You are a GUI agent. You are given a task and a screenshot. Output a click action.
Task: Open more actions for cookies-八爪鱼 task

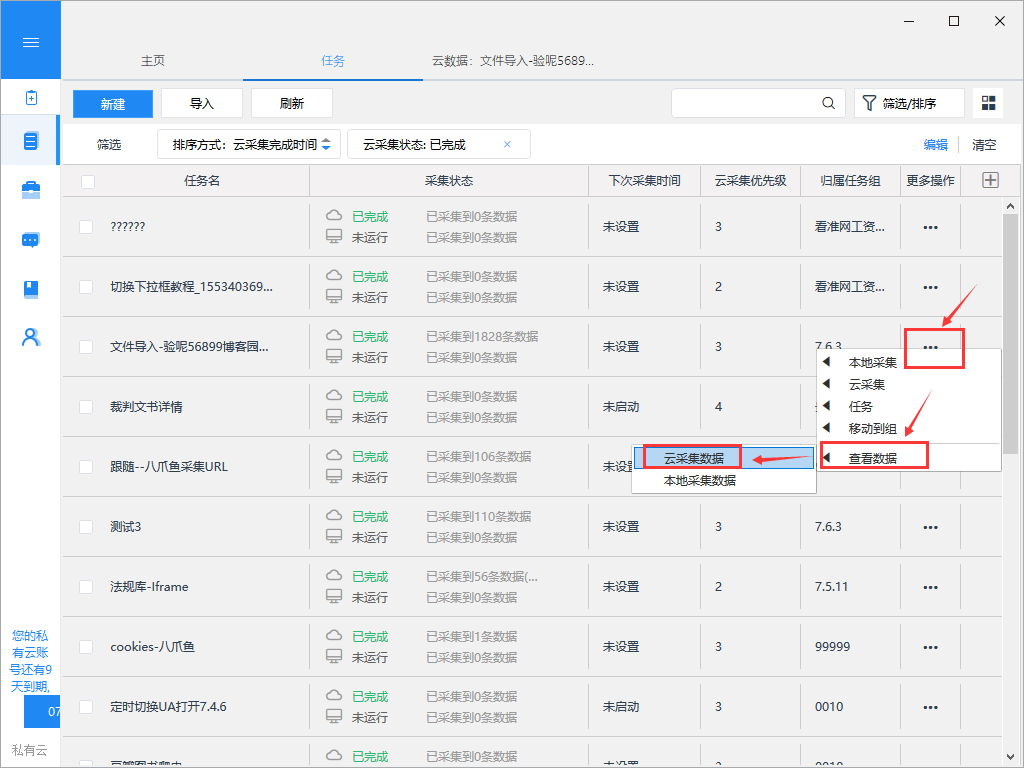point(930,647)
